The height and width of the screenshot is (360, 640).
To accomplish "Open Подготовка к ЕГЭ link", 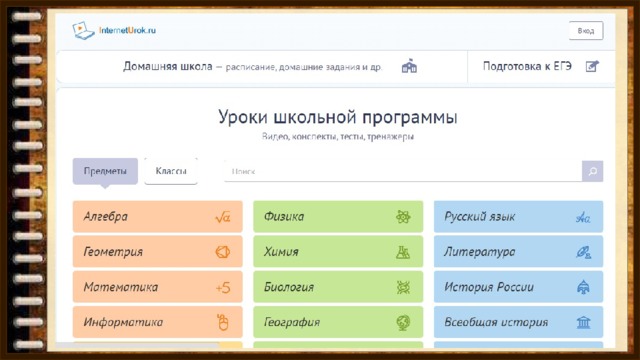I will pyautogui.click(x=527, y=66).
